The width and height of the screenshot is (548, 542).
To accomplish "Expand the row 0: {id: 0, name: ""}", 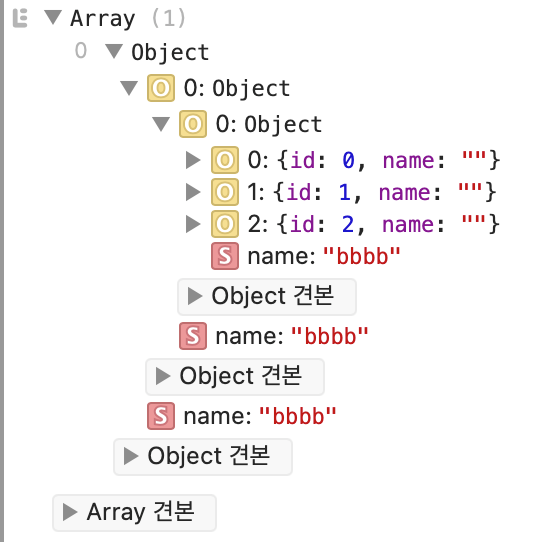I will [193, 160].
